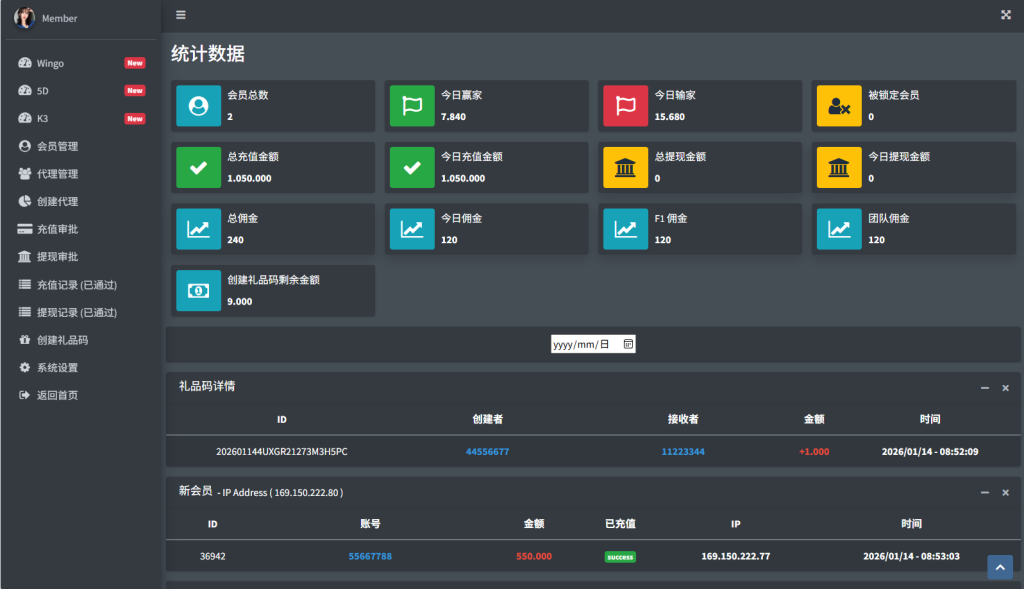Image resolution: width=1024 pixels, height=589 pixels.
Task: Click the blue user icon on 会员总数 card
Action: tap(198, 105)
